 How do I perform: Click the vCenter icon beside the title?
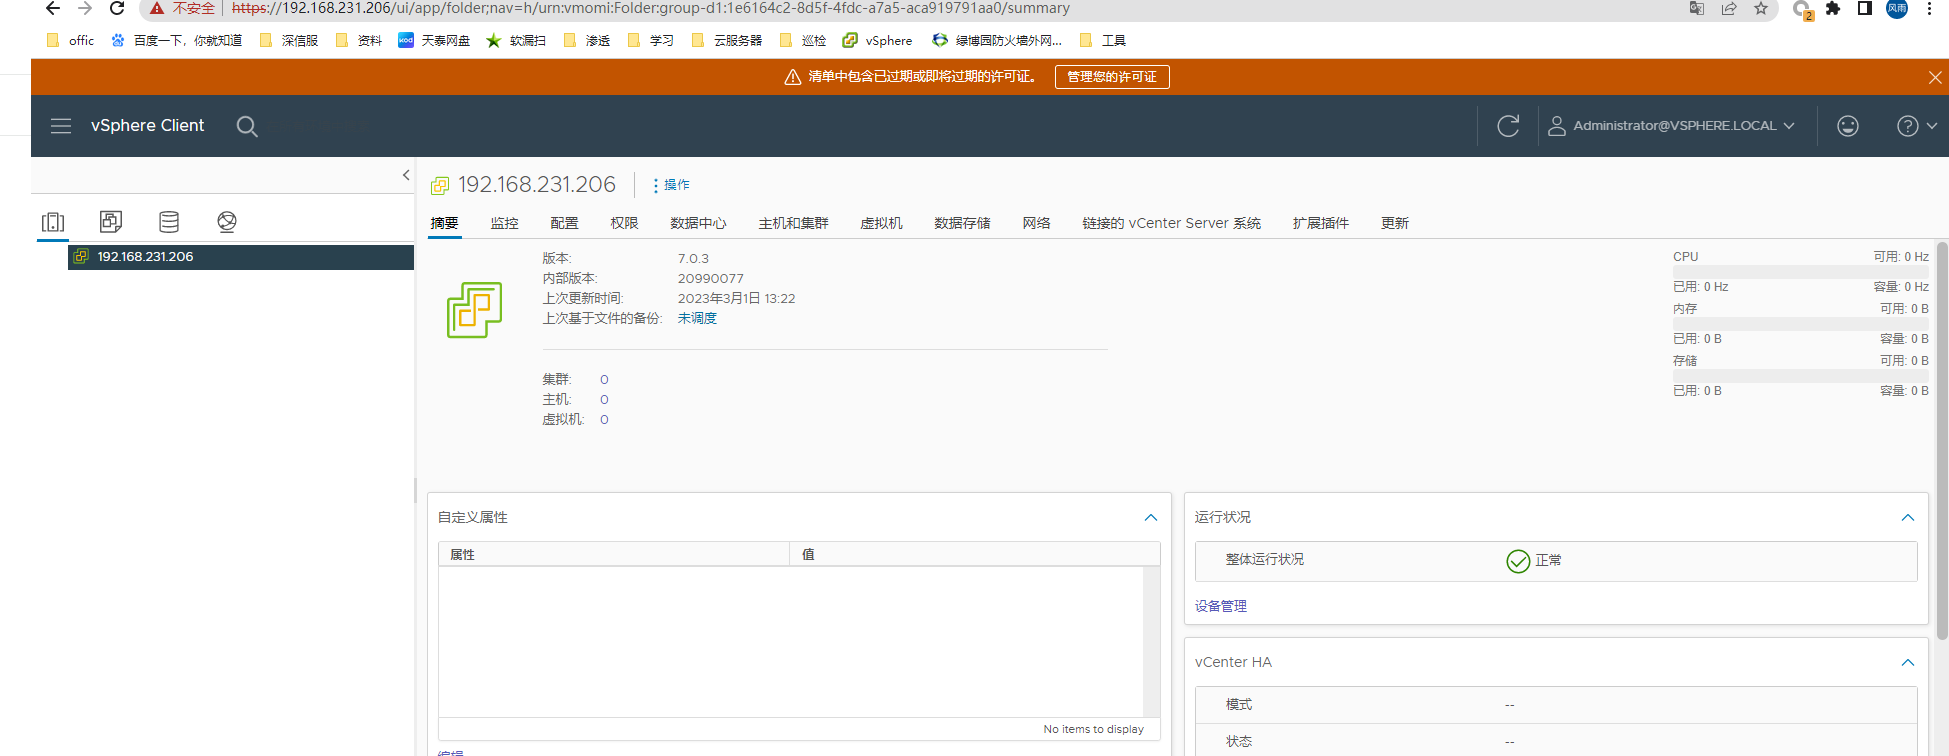[440, 186]
